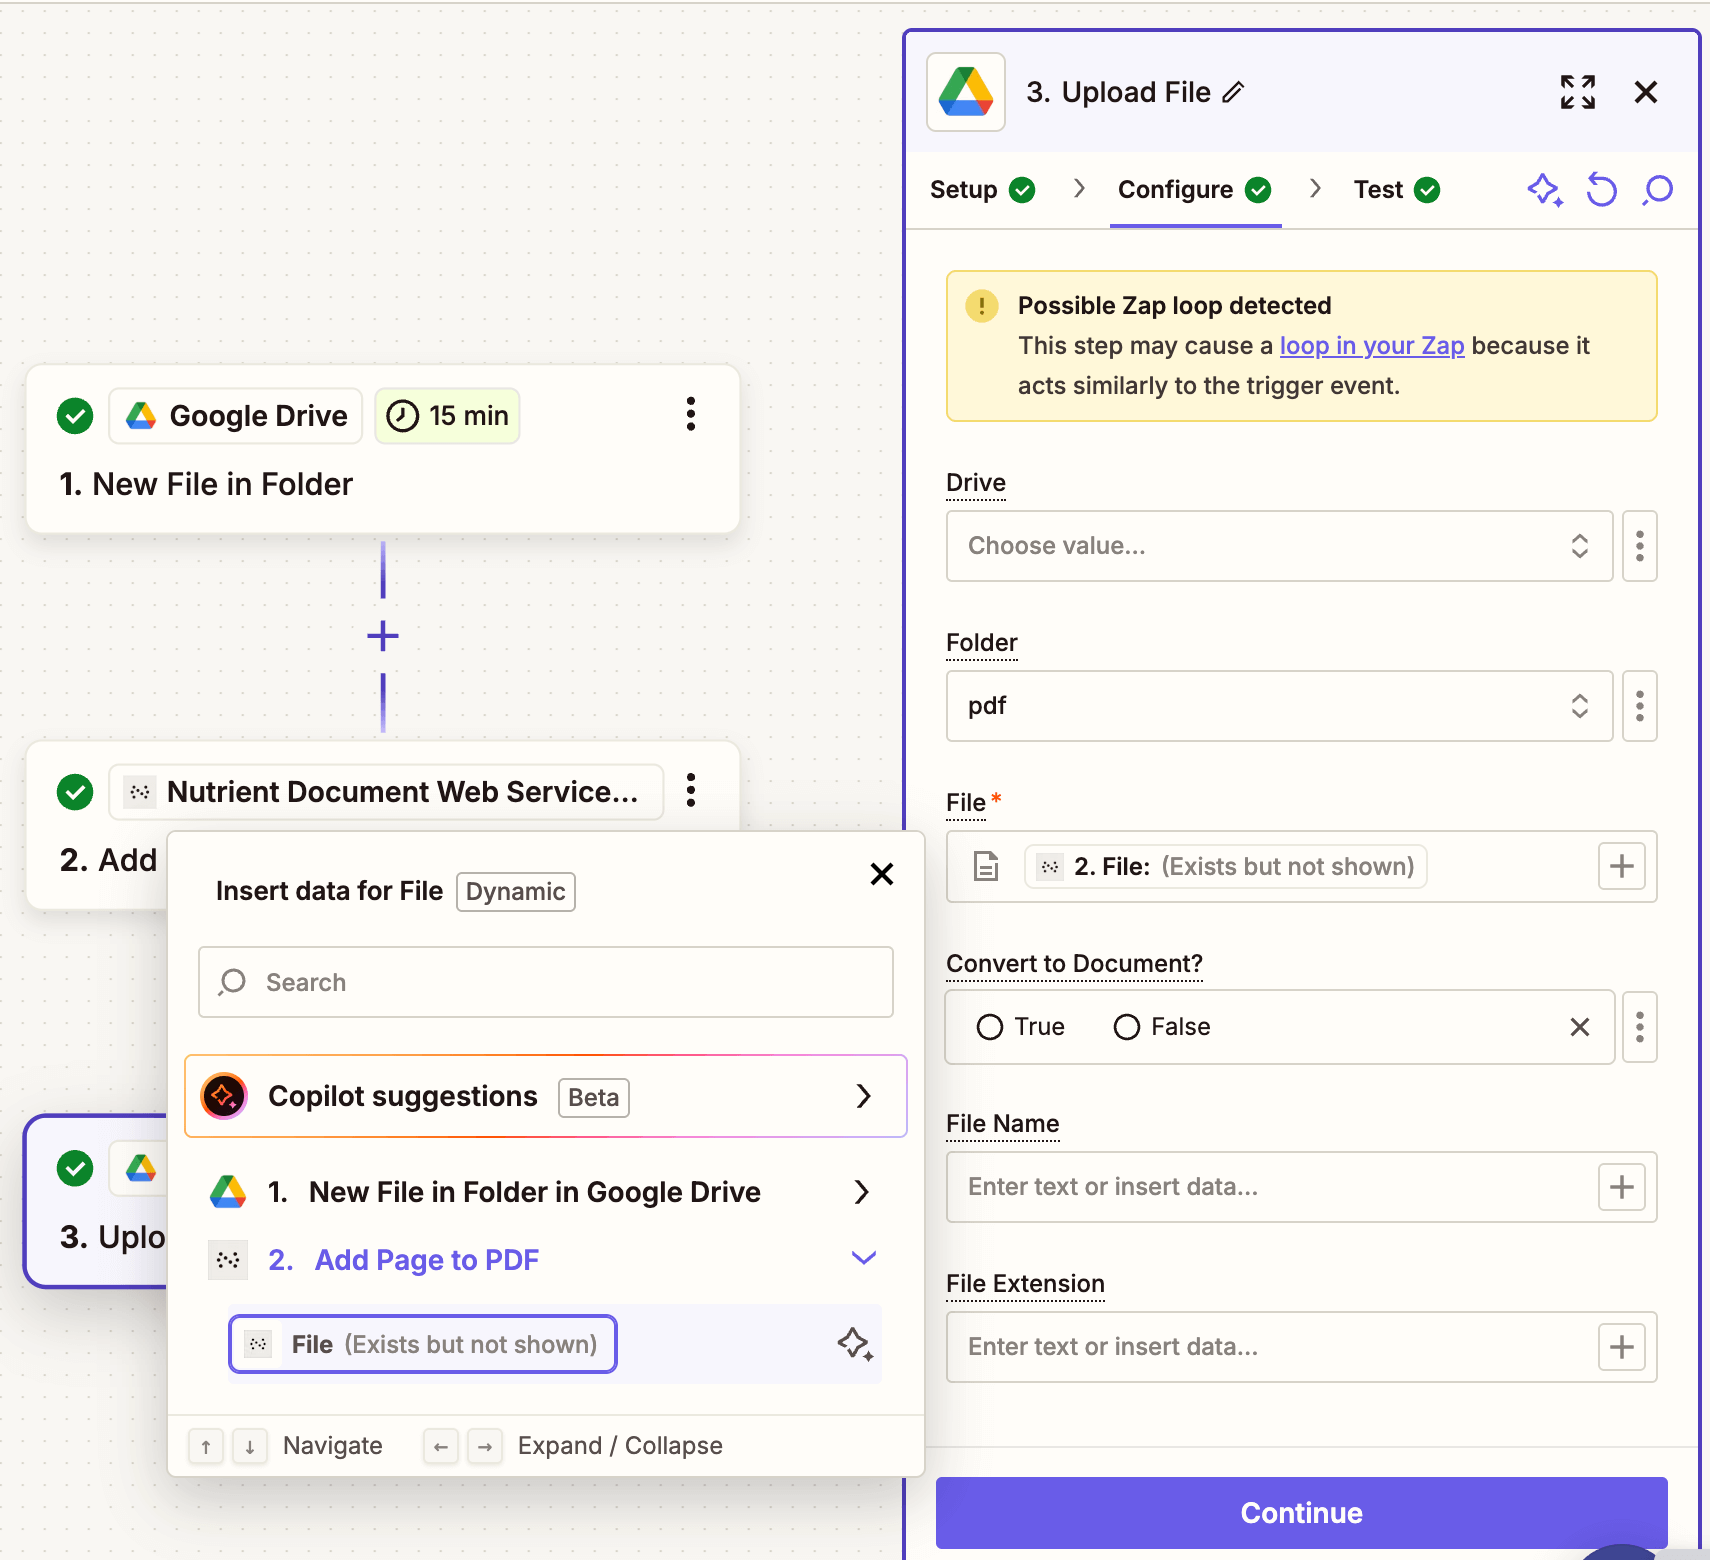1710x1560 pixels.
Task: Open the 'loop in your Zap' link
Action: tap(1371, 346)
